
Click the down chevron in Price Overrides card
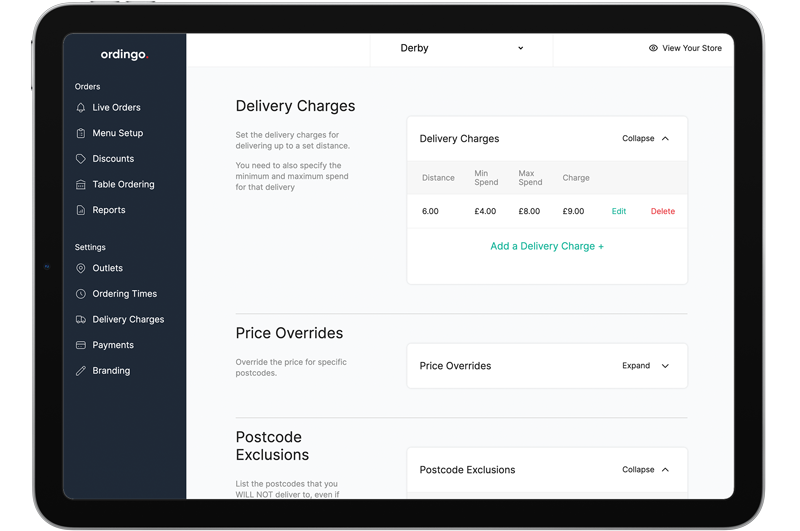(665, 366)
